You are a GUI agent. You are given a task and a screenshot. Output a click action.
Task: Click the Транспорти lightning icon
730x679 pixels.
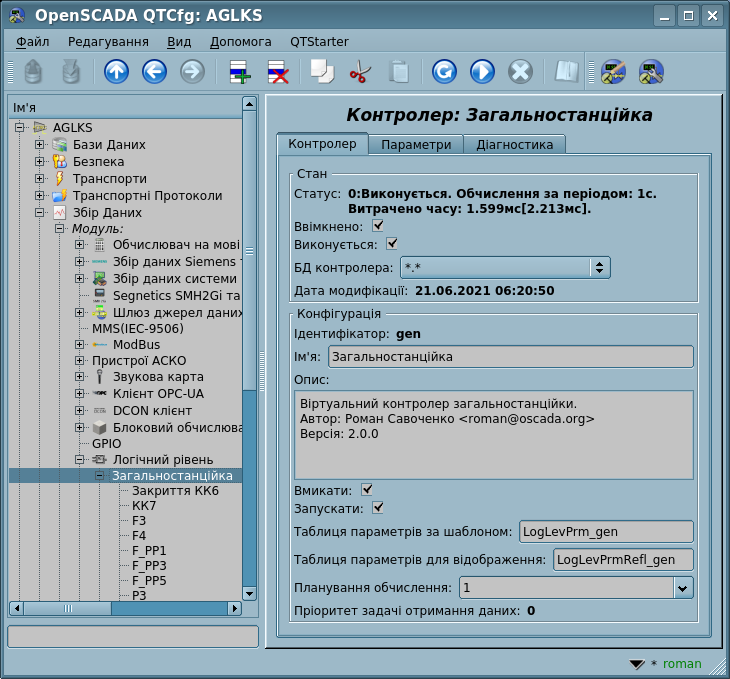(x=60, y=178)
